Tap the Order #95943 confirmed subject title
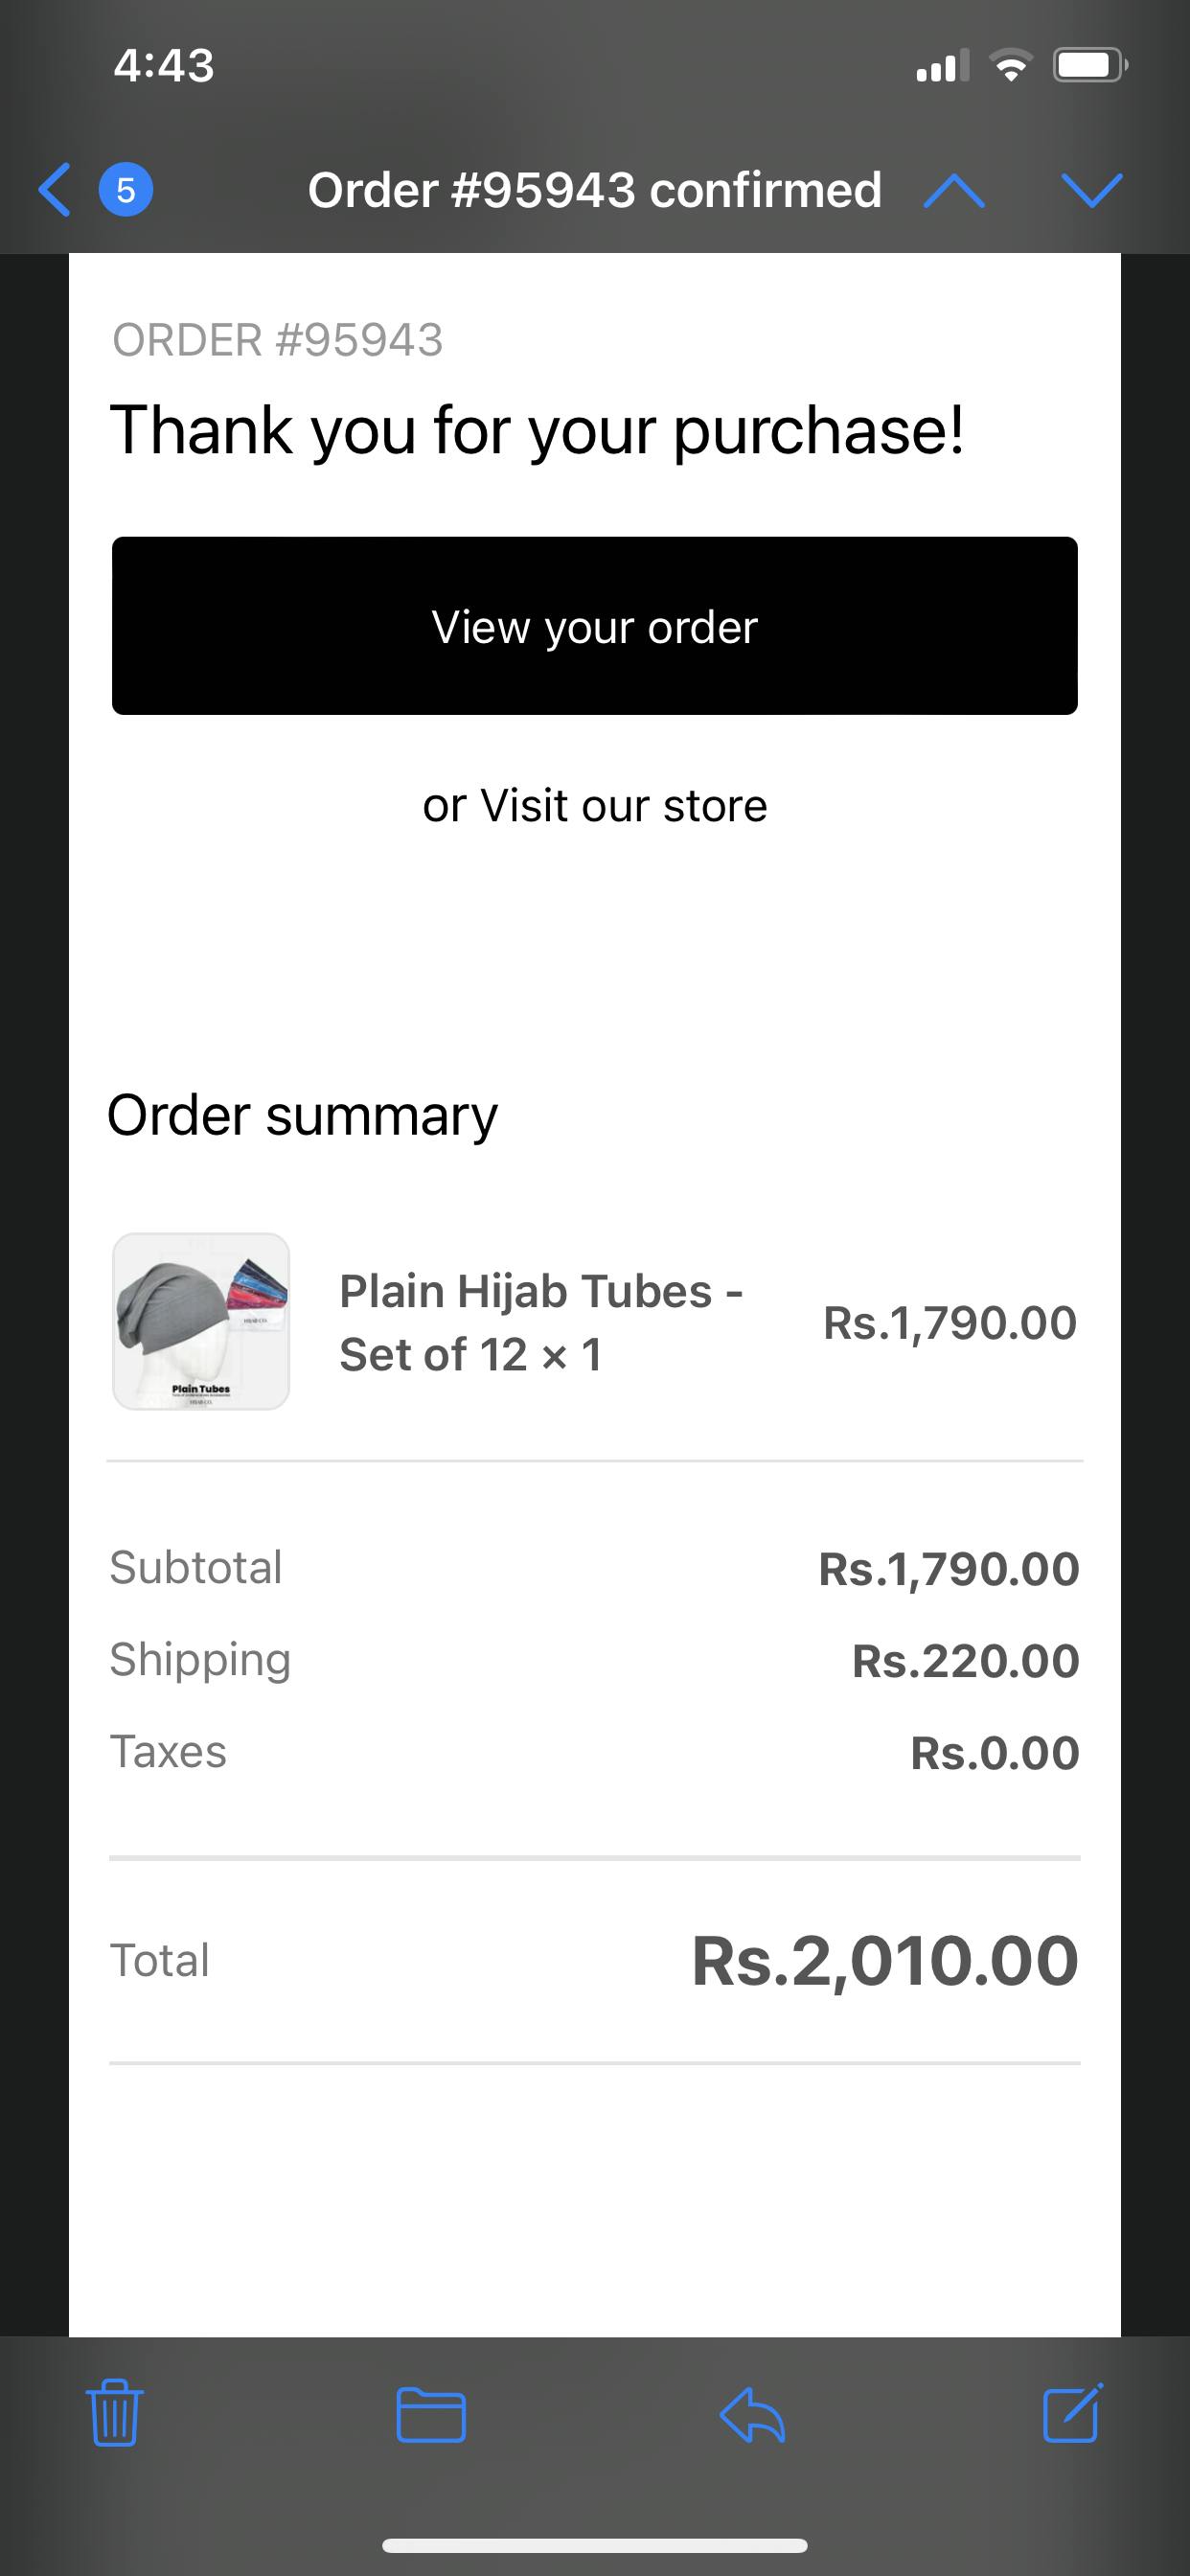 tap(594, 190)
